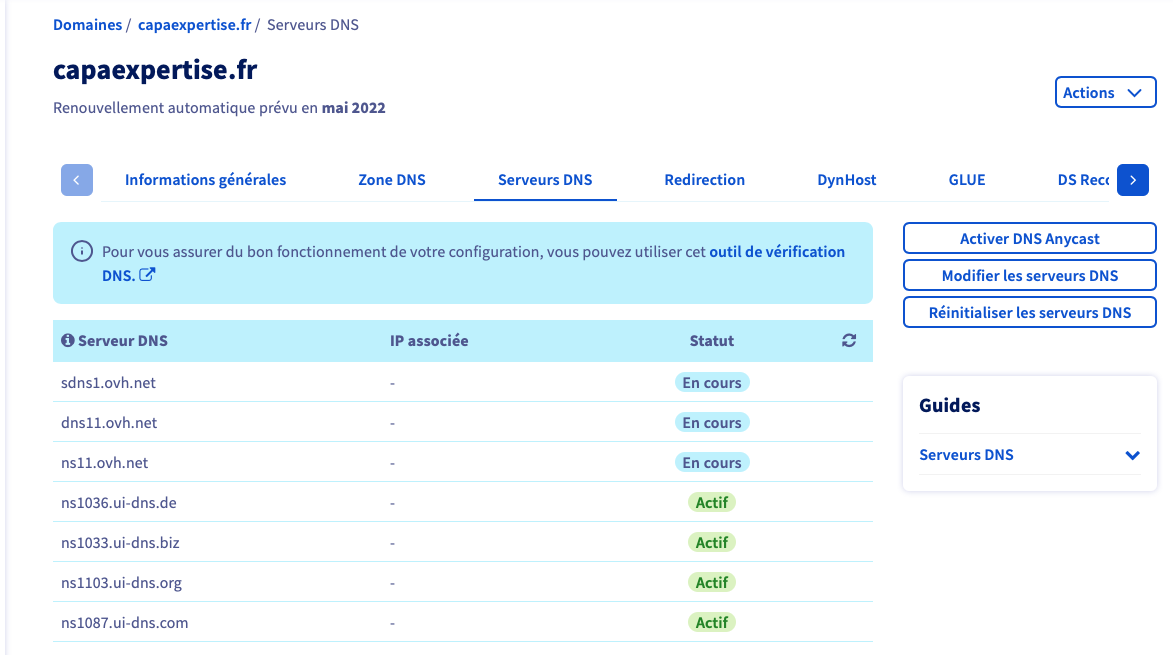
Task: Click Réinitialiser les serveurs DNS button
Action: 1029,313
